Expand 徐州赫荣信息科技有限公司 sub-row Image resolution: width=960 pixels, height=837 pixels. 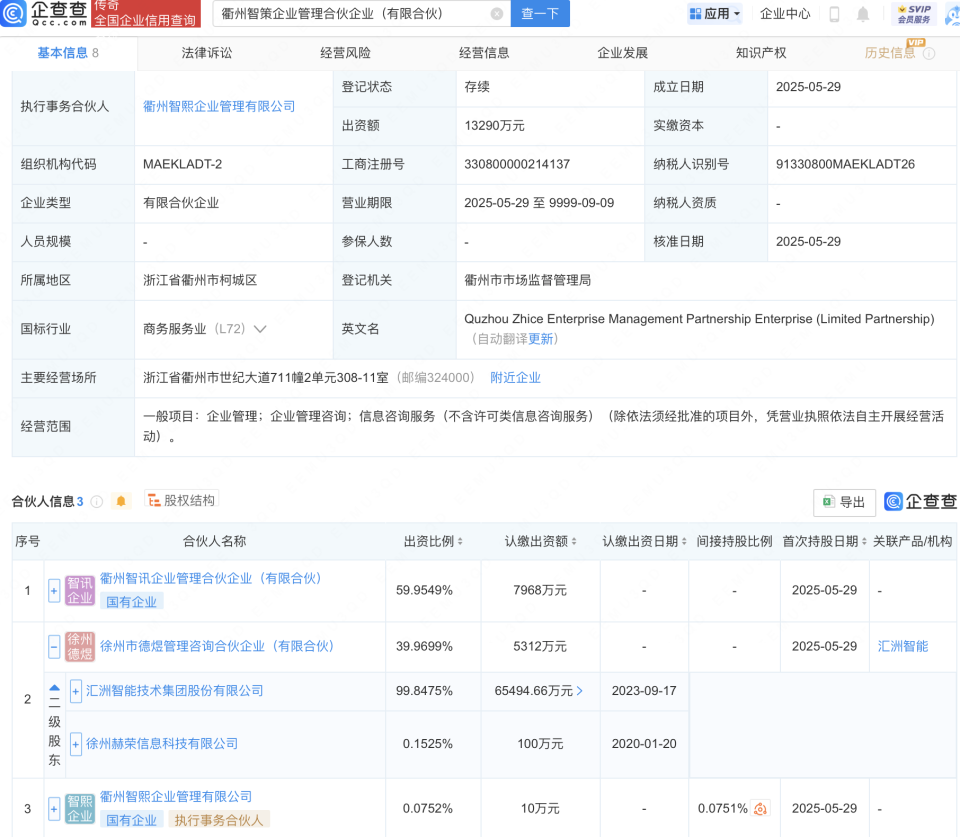[x=75, y=744]
